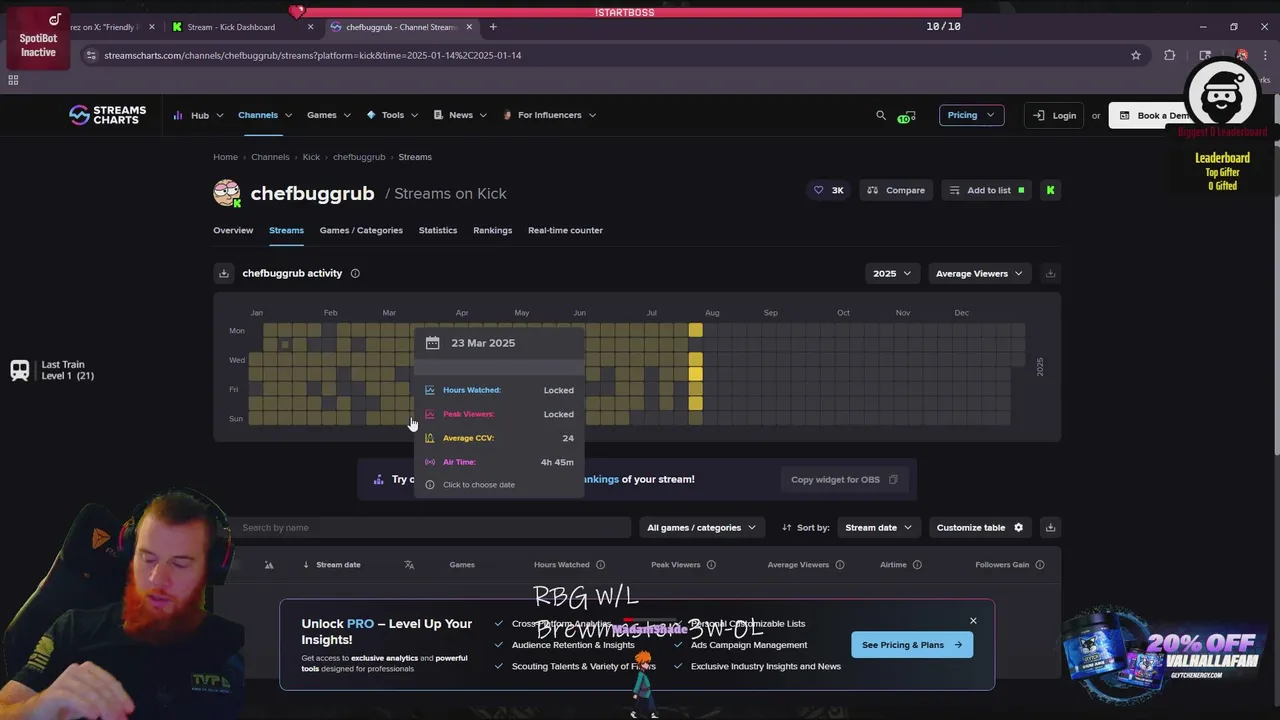Open the Real-time counter tab
Viewport: 1280px width, 720px height.
tap(565, 230)
